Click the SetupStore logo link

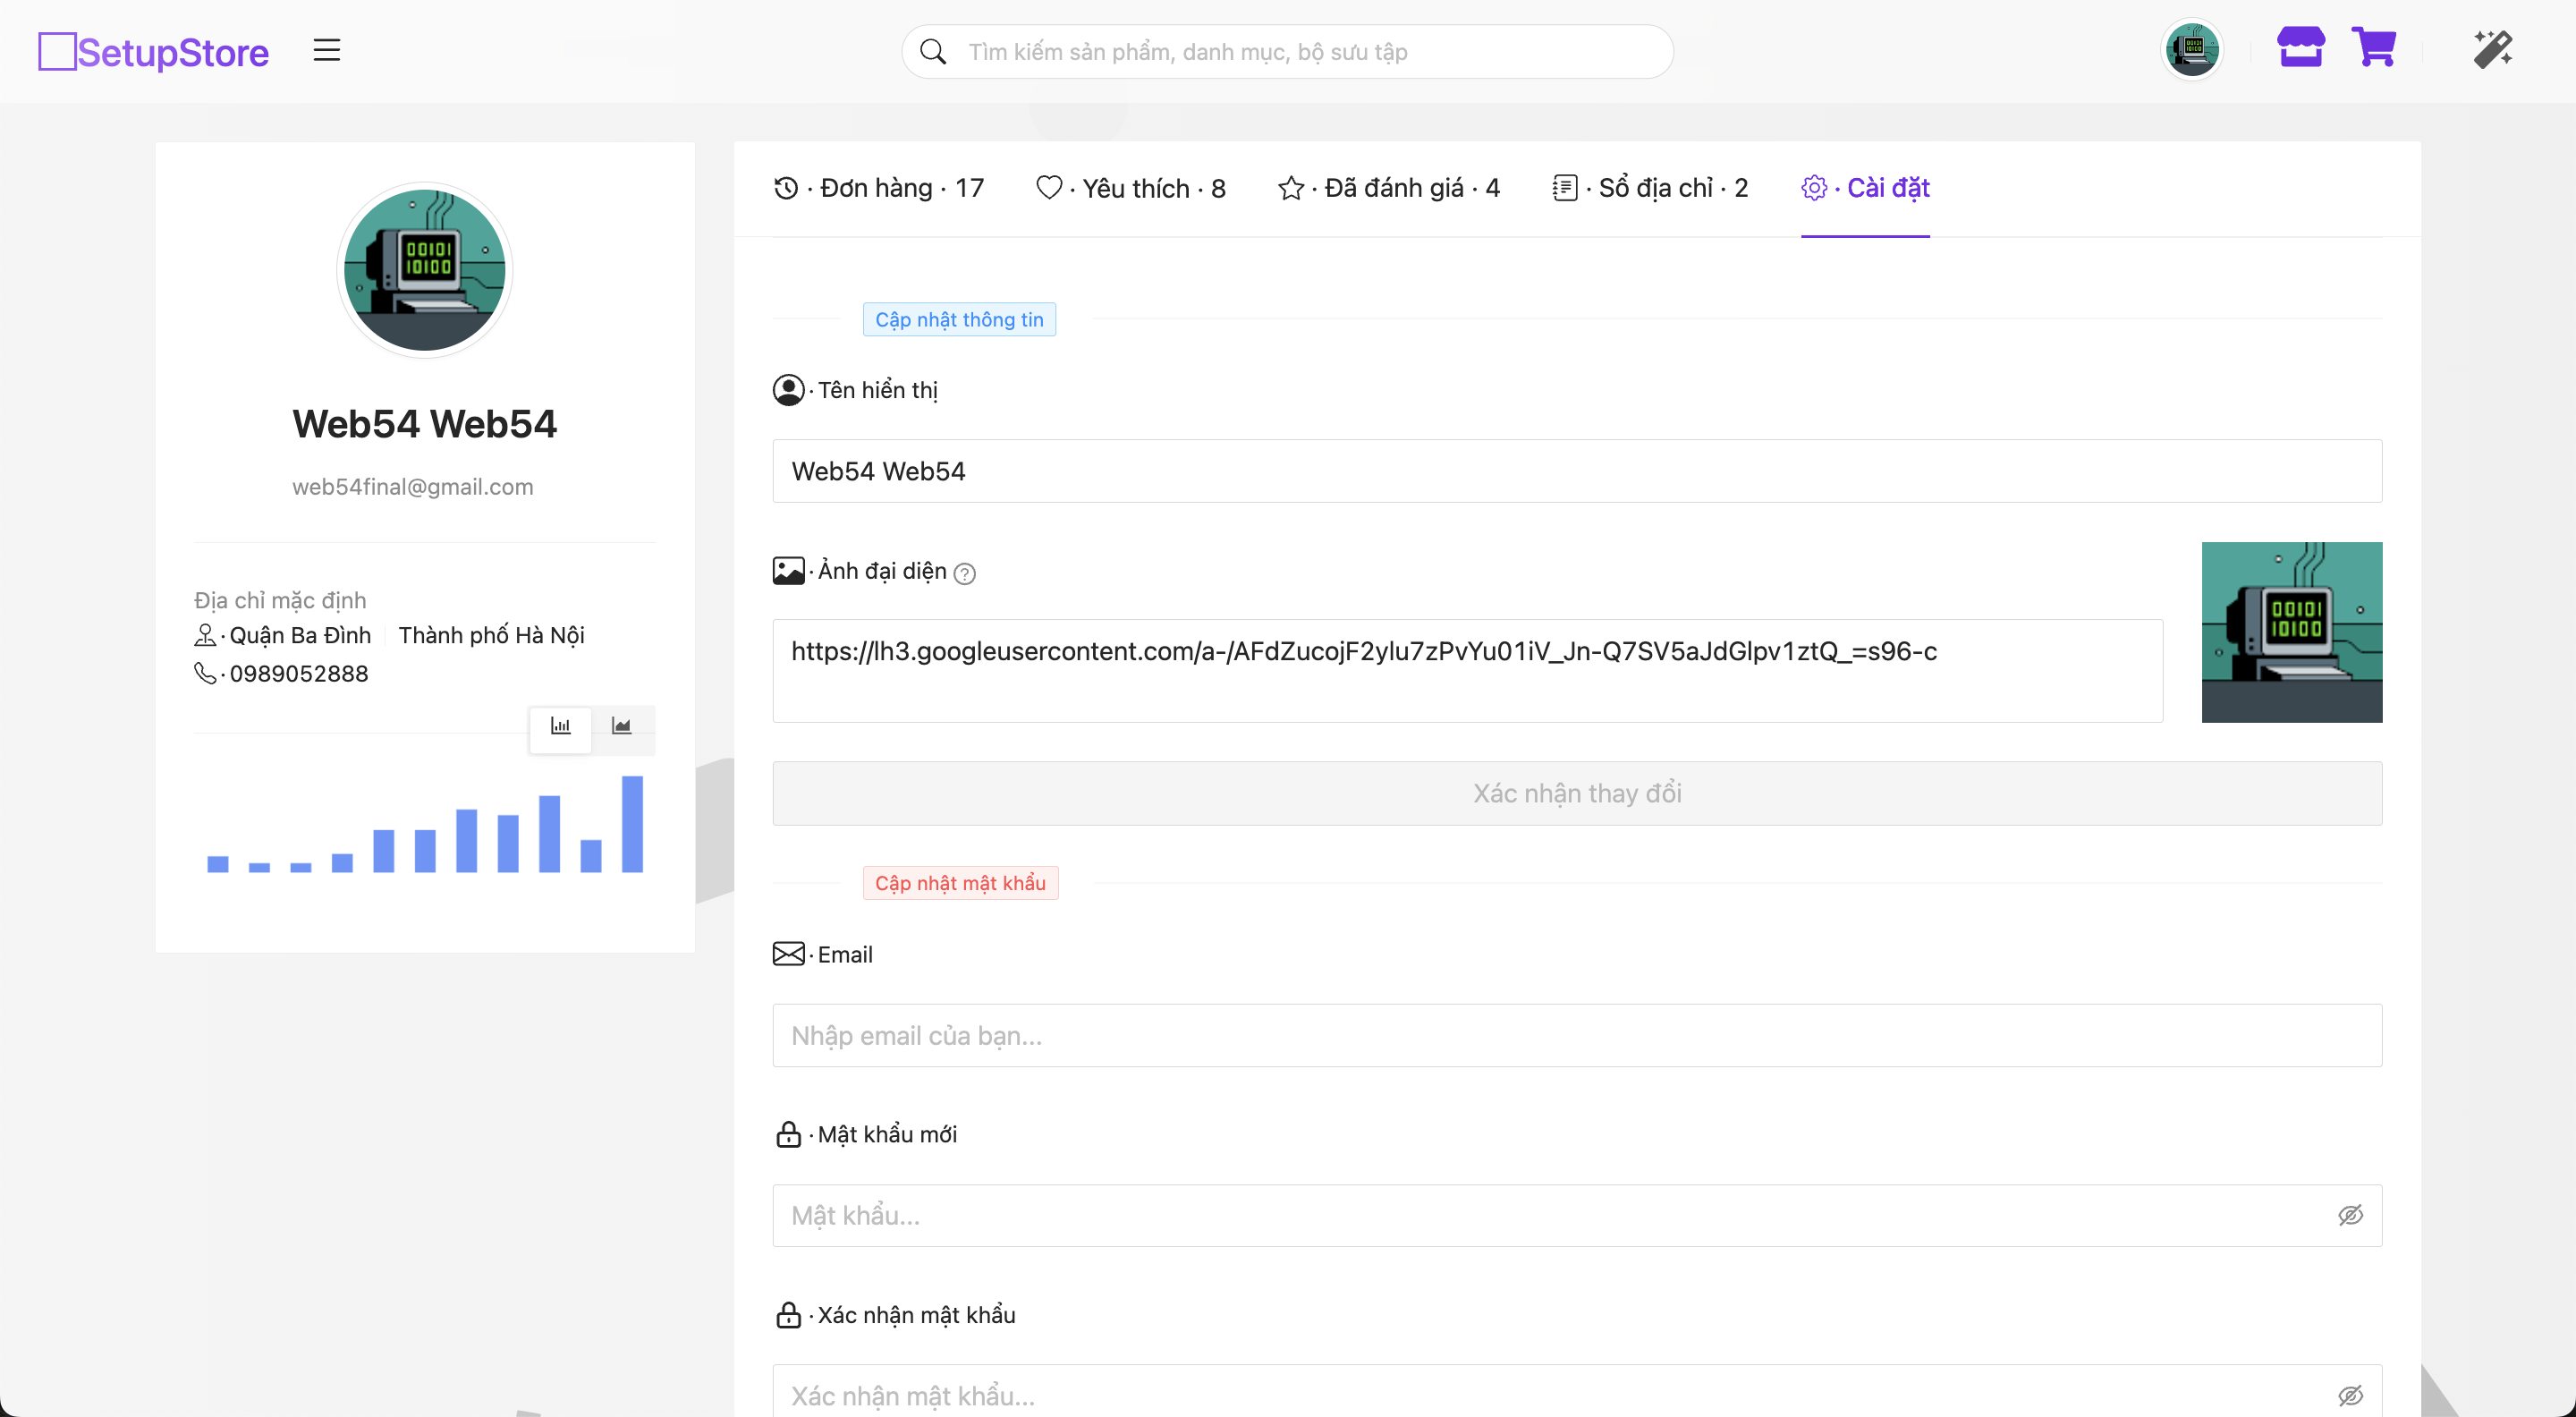coord(154,52)
